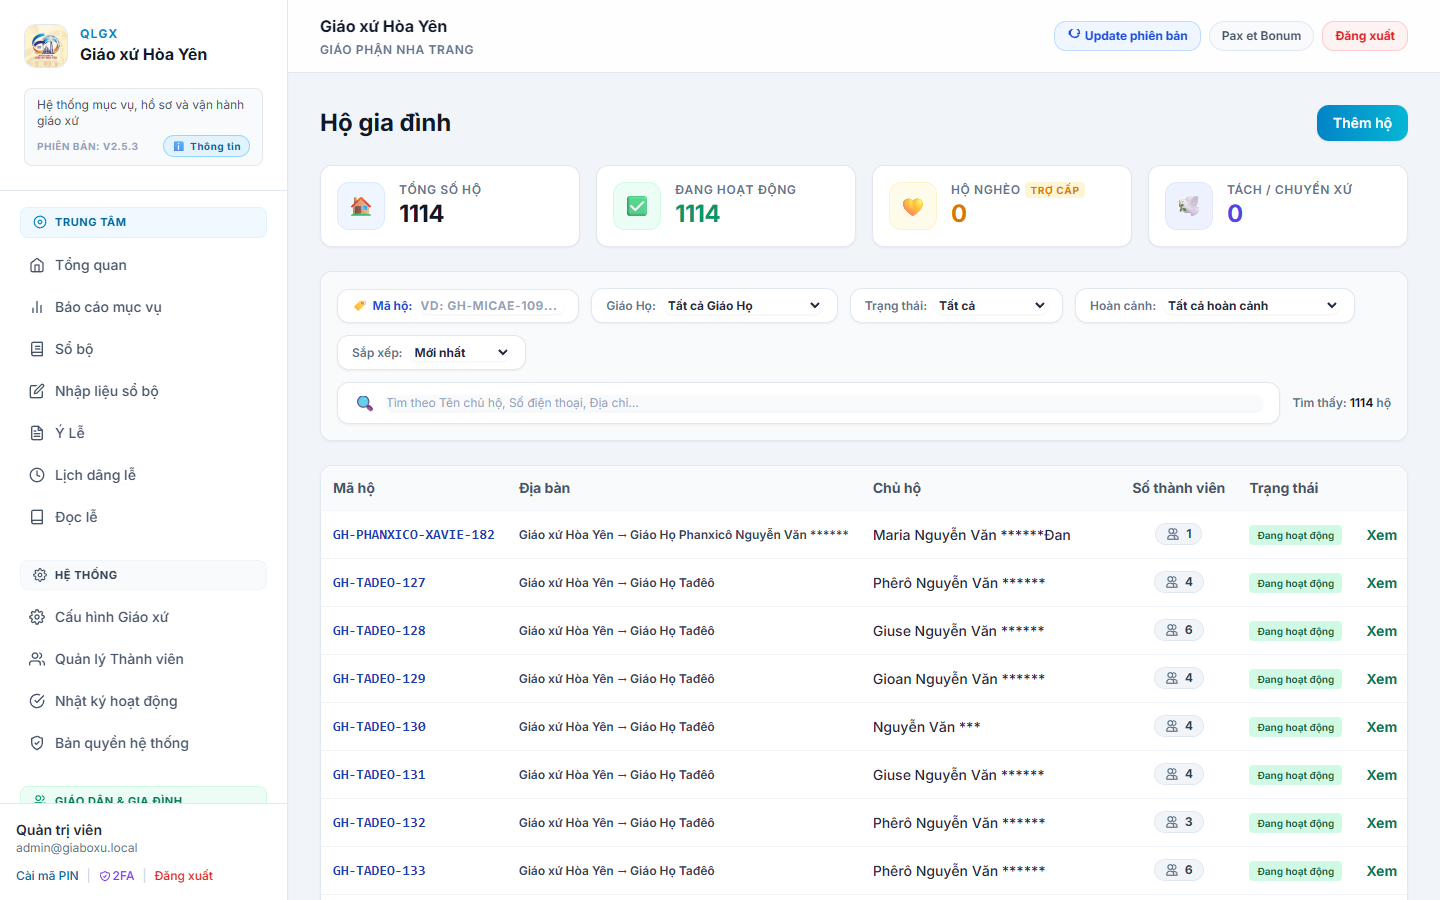
Task: Click the QLGX parish logo icon
Action: (46, 46)
